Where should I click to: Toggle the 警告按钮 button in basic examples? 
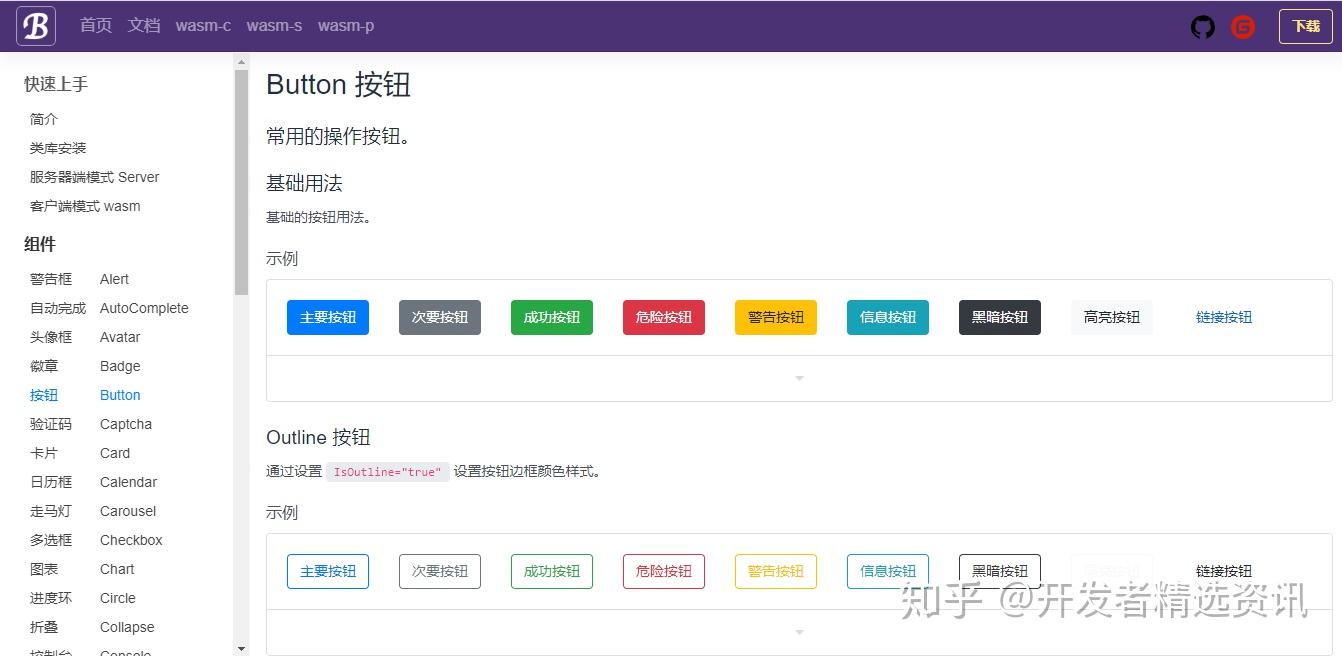point(775,316)
